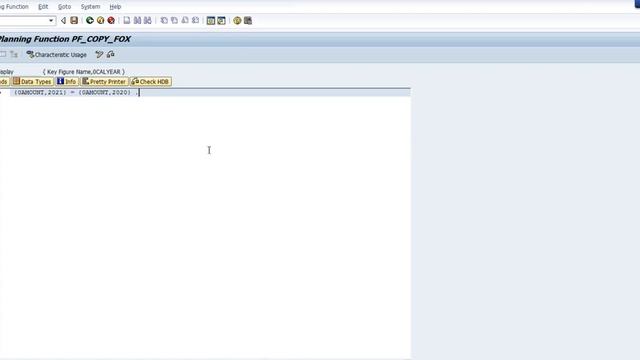Go to First Page icon
Image resolution: width=640 pixels, height=360 pixels.
[x=164, y=20]
